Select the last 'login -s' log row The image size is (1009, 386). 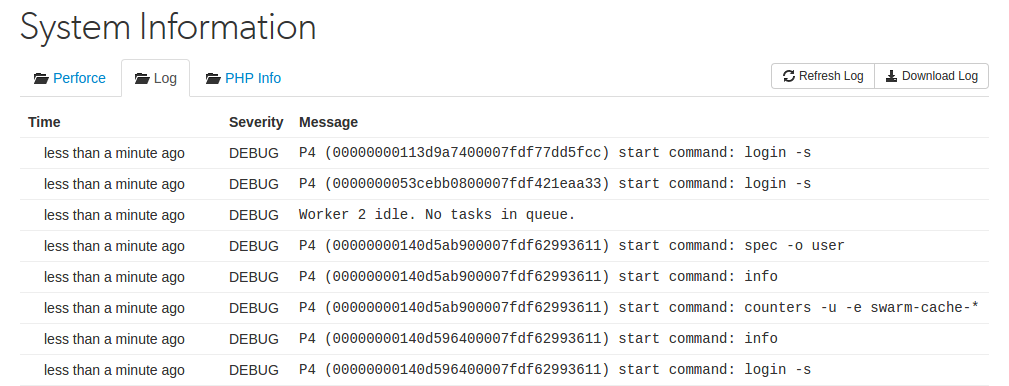pos(504,369)
